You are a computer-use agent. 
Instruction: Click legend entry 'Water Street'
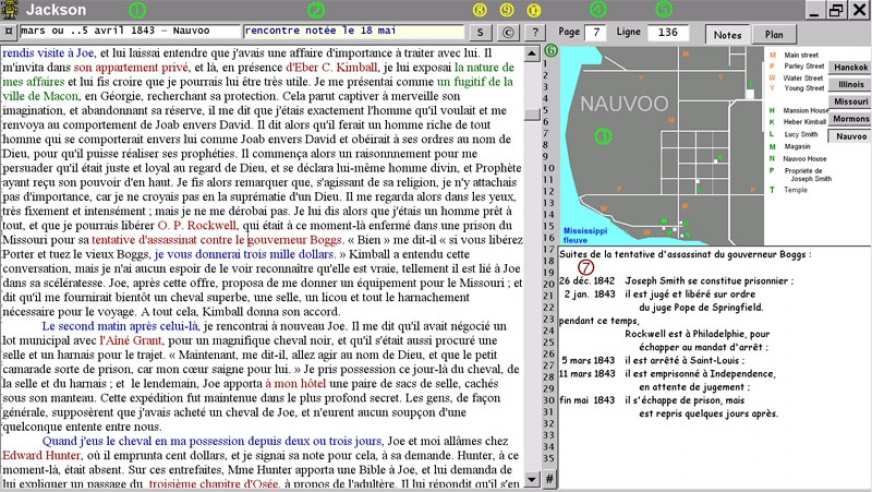(x=803, y=78)
